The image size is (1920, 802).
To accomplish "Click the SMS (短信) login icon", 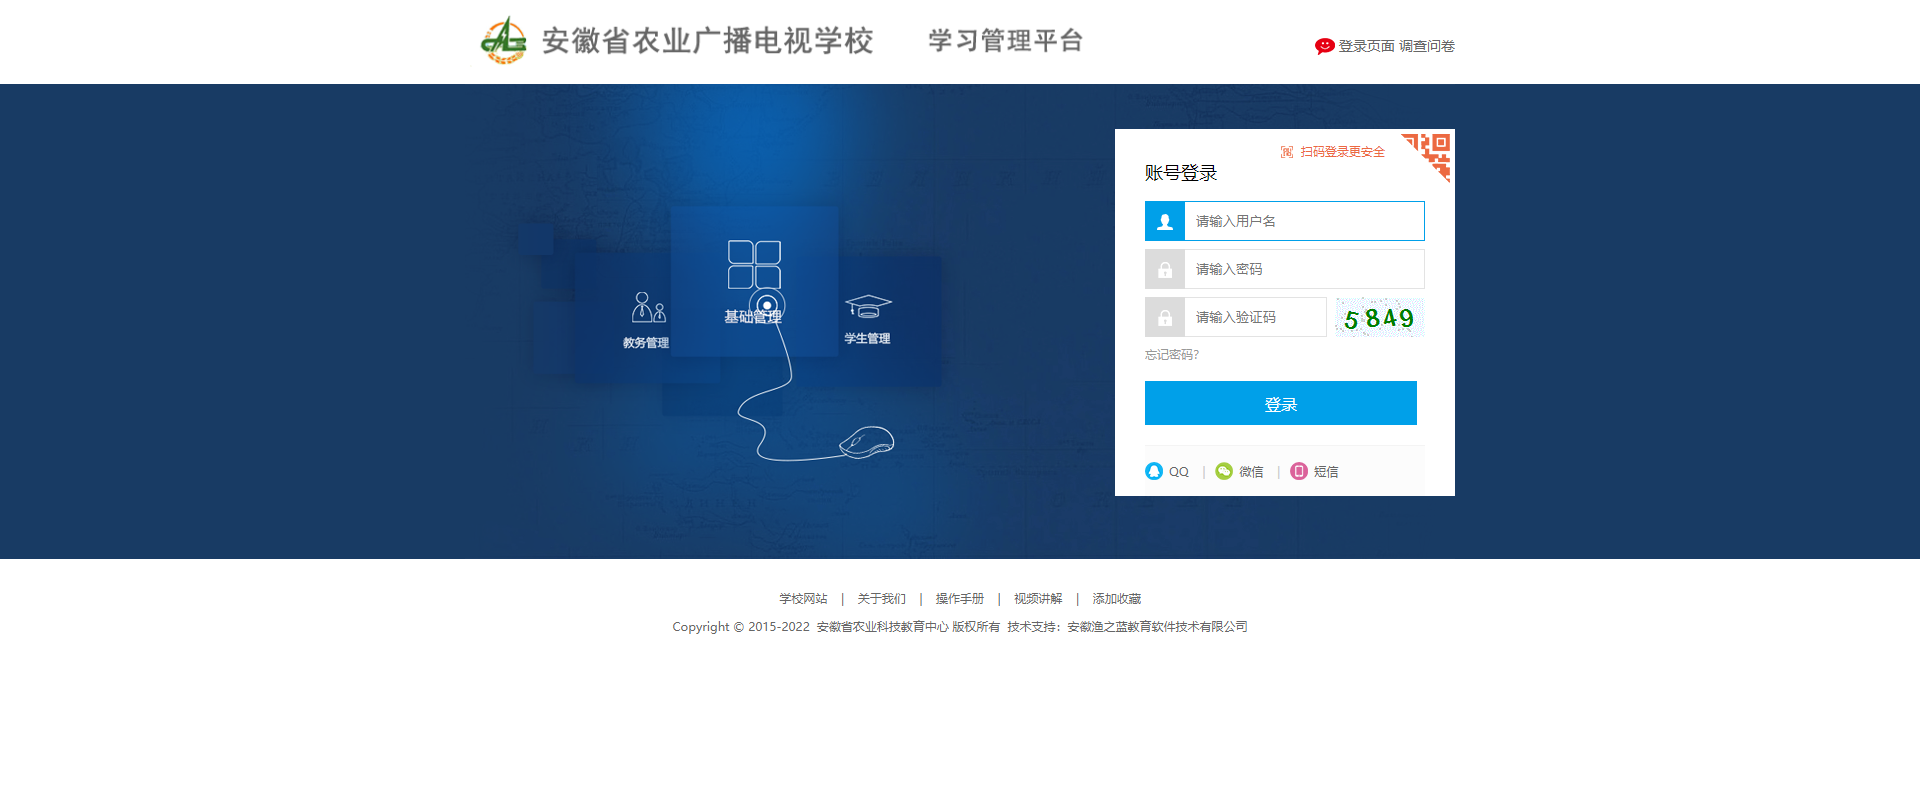I will point(1299,471).
